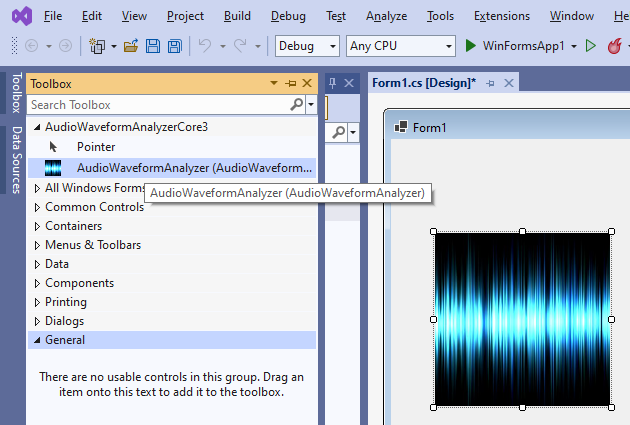Image resolution: width=630 pixels, height=425 pixels.
Task: Click the Save All icon
Action: click(x=174, y=46)
